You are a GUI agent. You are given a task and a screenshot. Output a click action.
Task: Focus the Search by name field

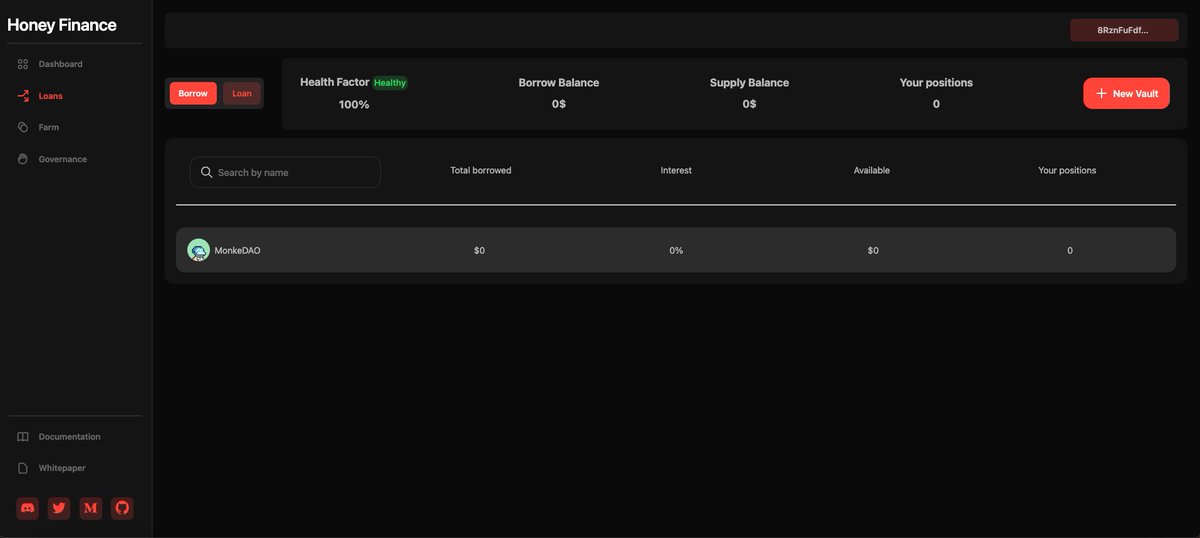[x=285, y=172]
